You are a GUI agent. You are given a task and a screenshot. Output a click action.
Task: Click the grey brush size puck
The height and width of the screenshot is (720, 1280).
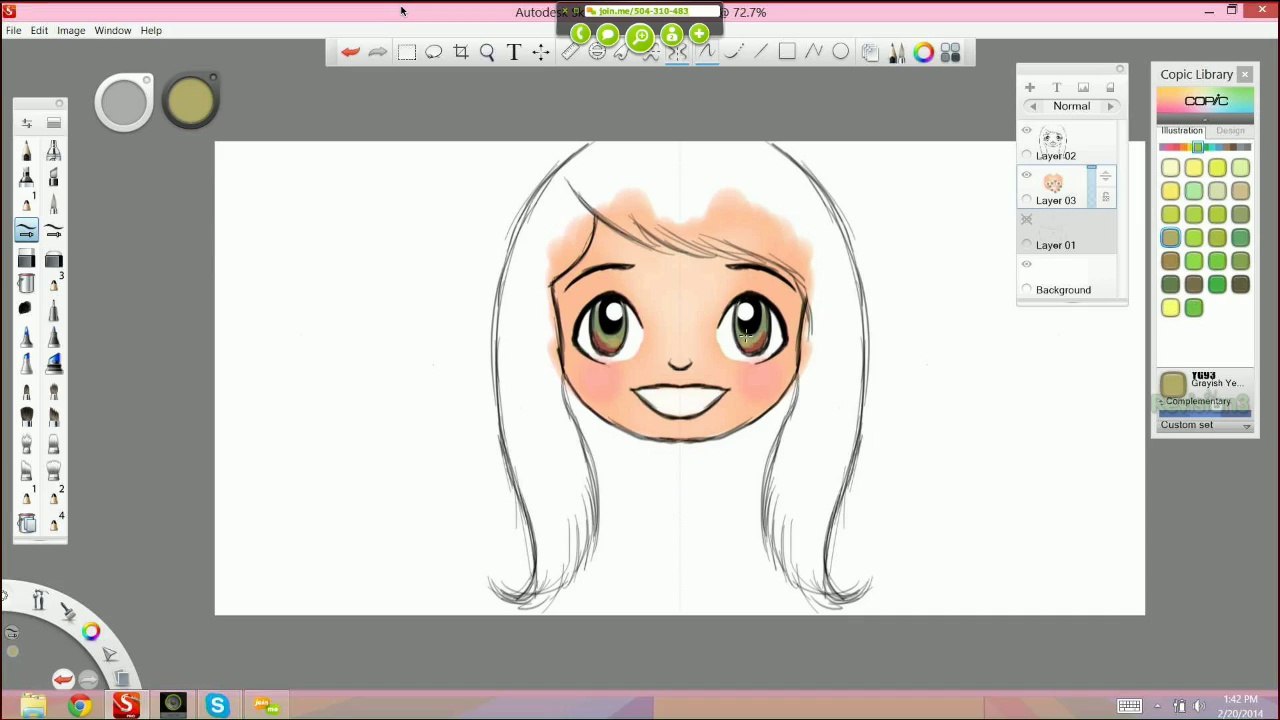click(124, 102)
